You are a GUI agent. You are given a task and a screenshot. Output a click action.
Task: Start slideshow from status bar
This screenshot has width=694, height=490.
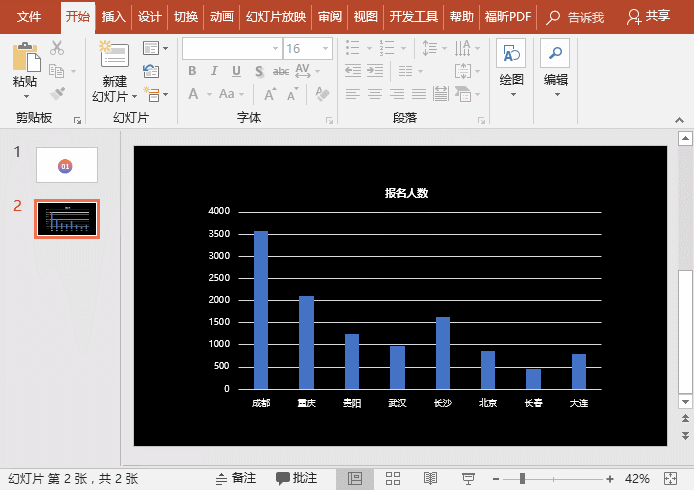[468, 479]
